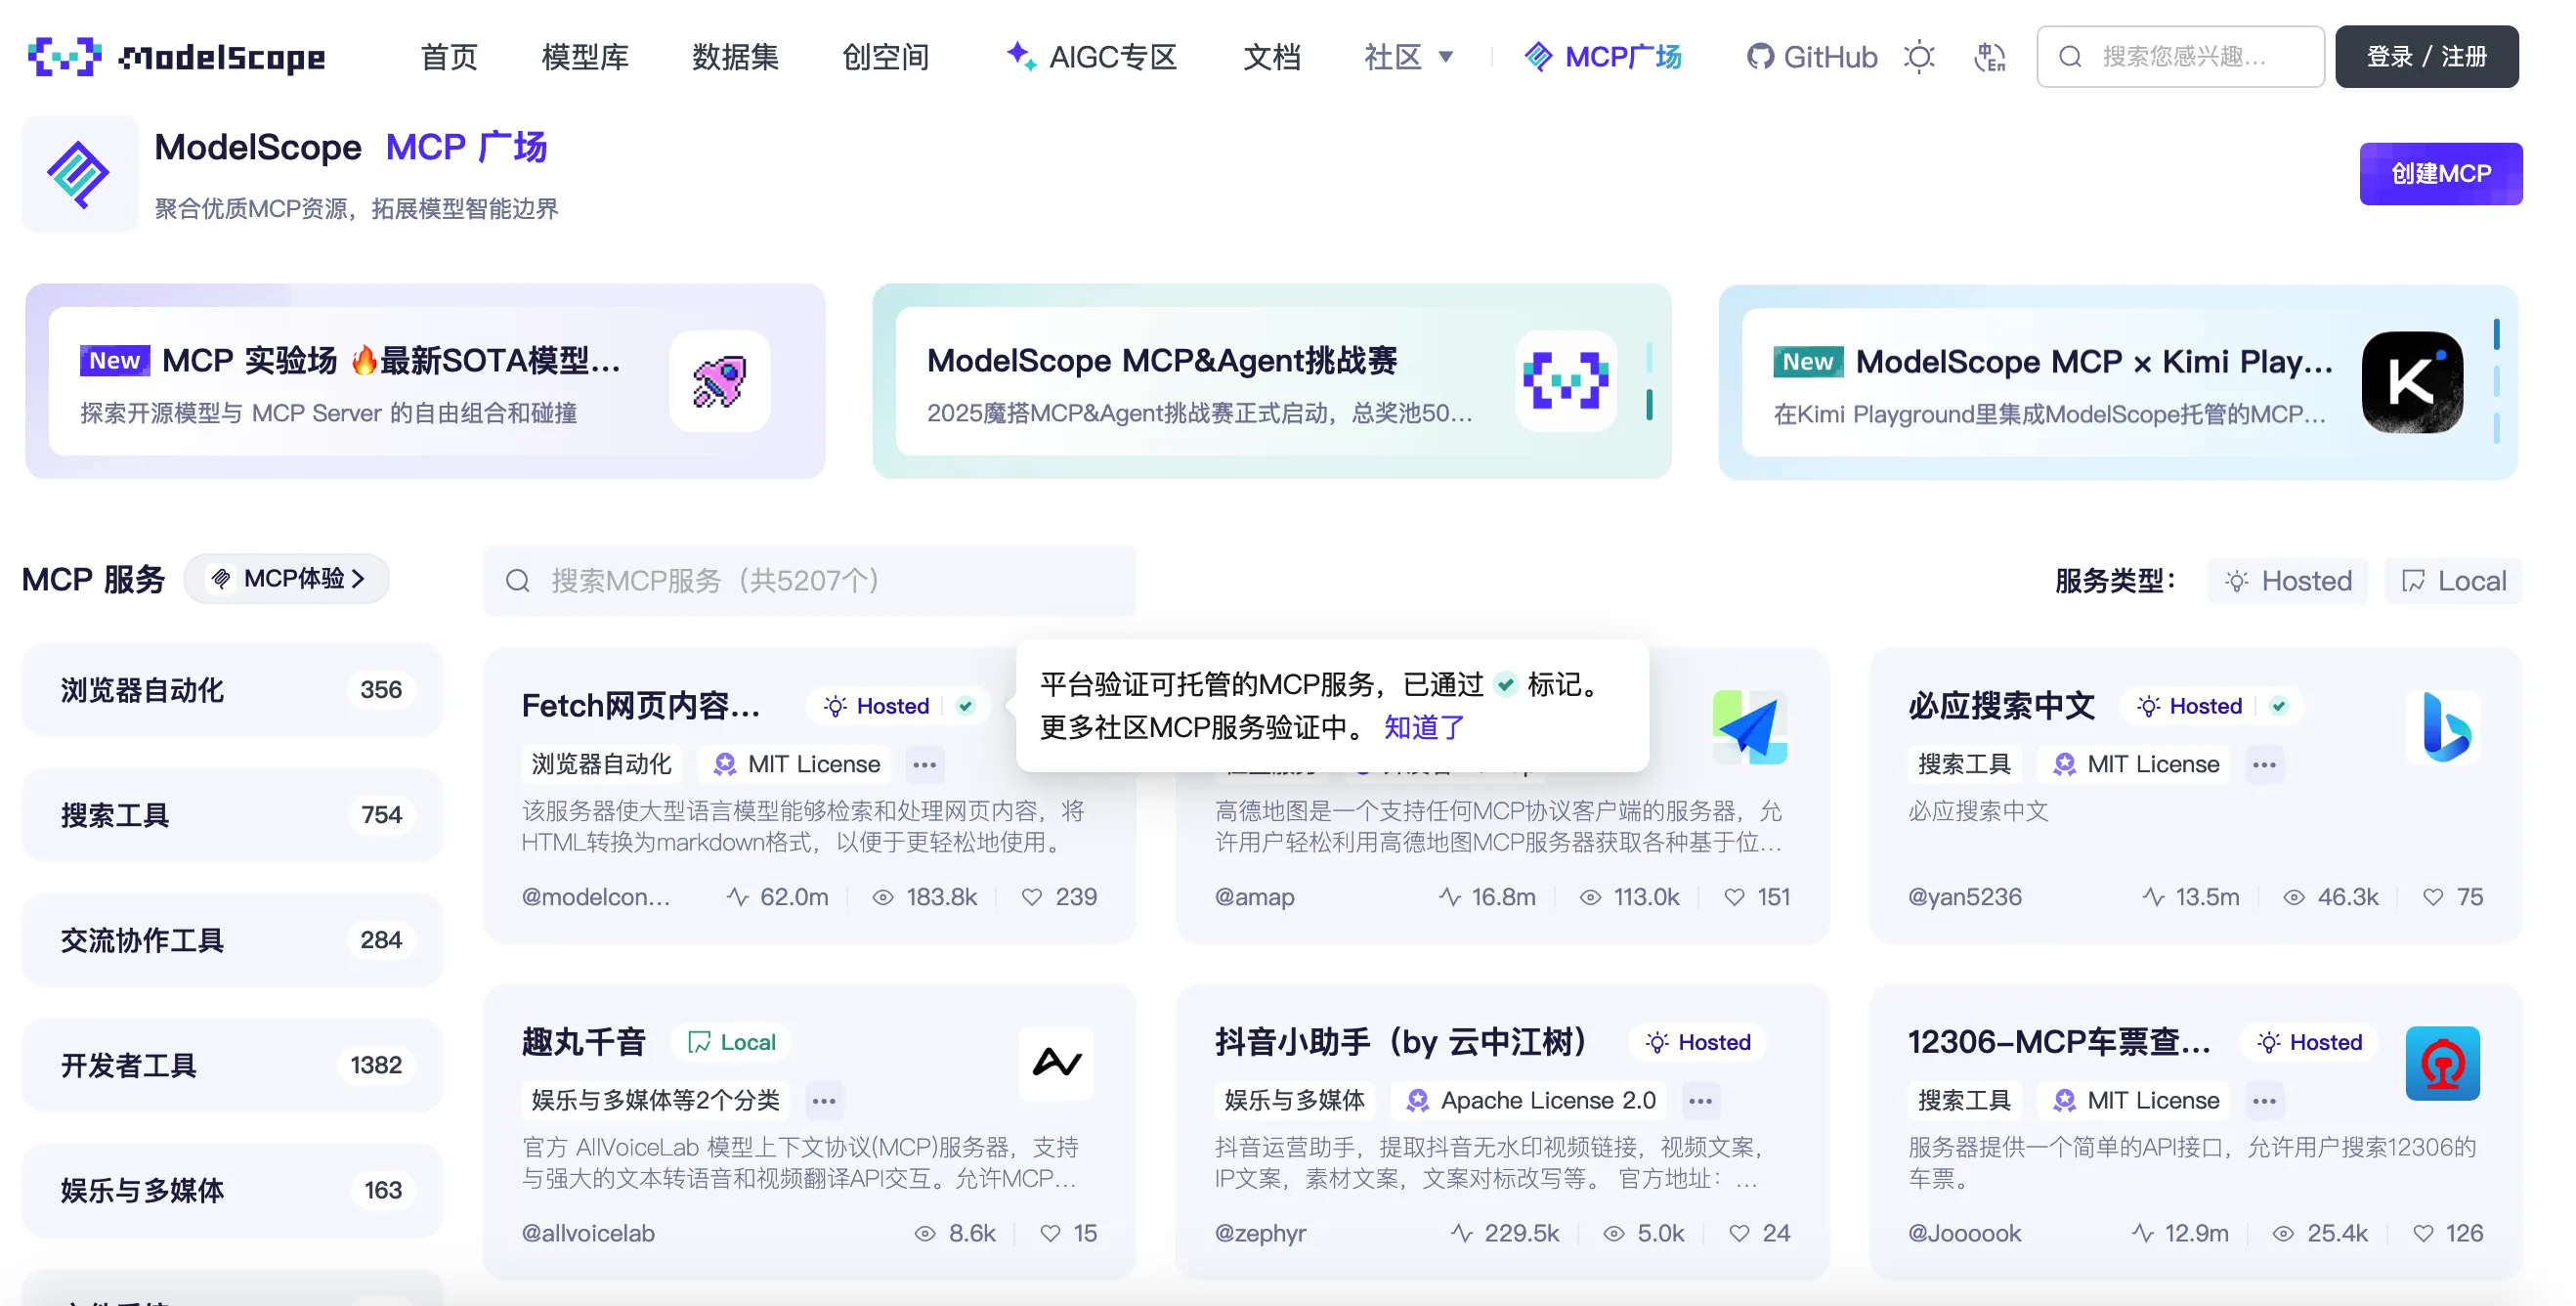Click the 创建MCP button

(x=2440, y=174)
